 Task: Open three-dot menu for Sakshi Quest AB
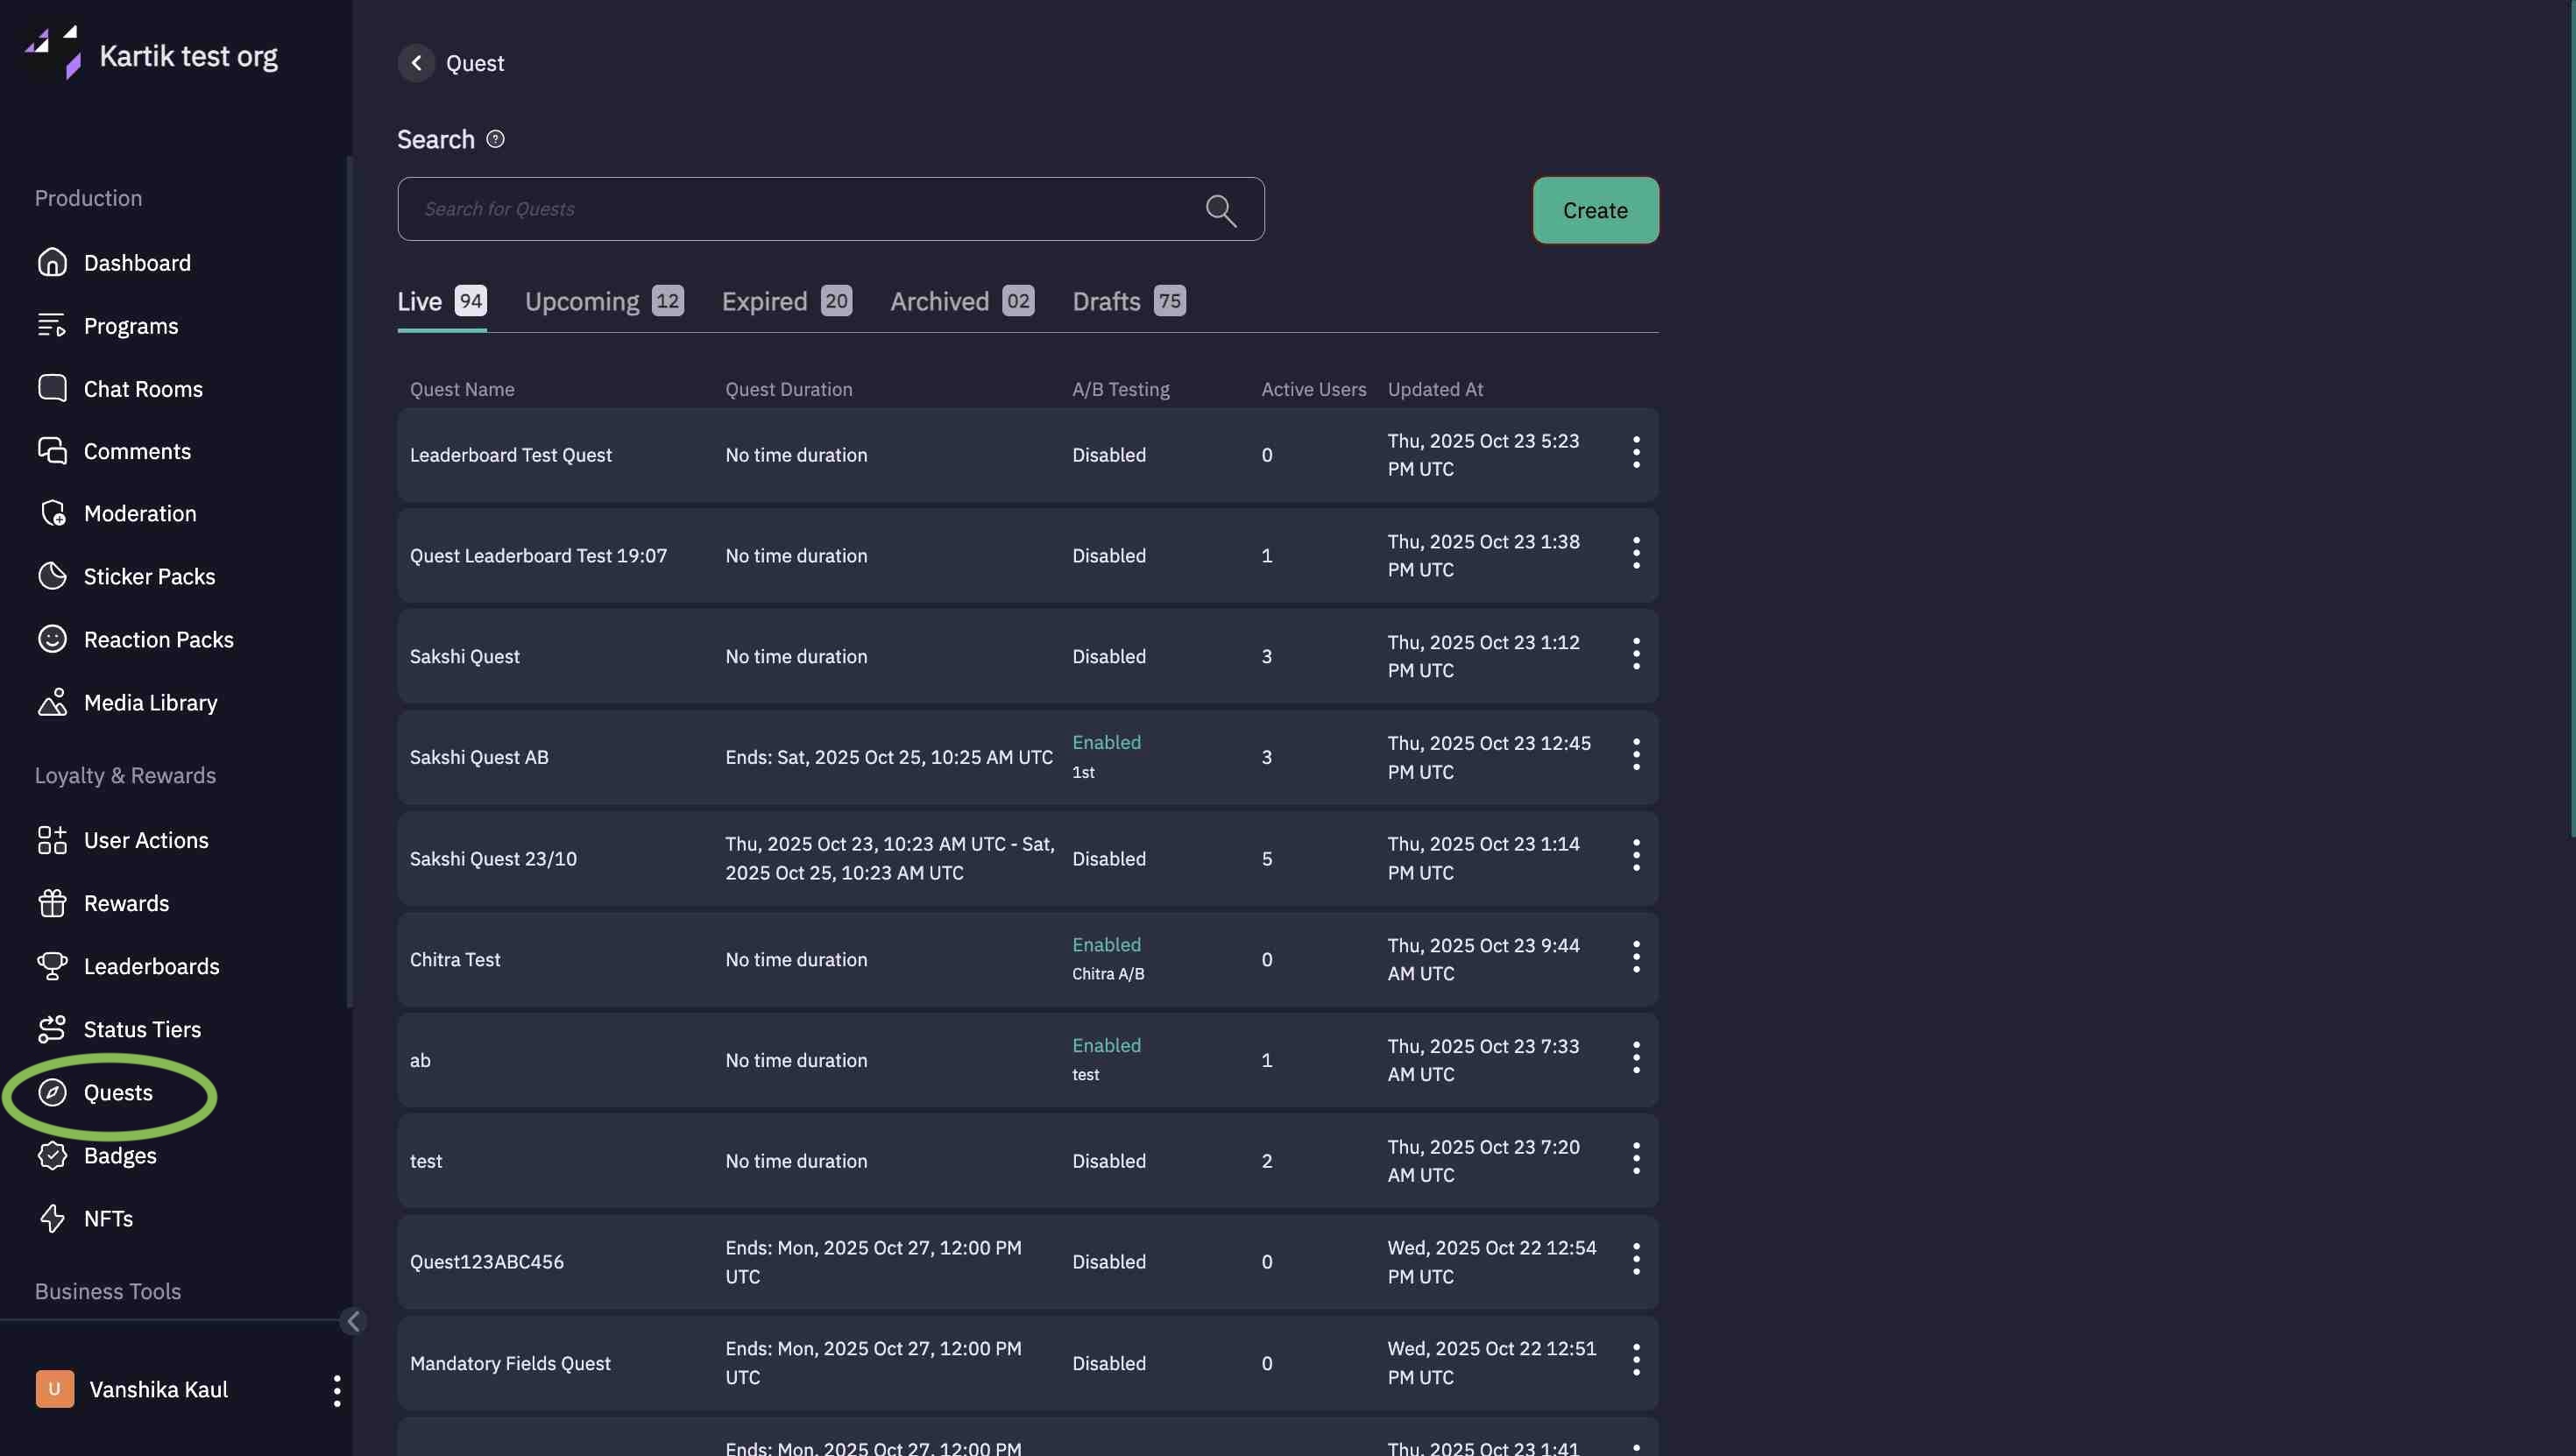pyautogui.click(x=1636, y=755)
